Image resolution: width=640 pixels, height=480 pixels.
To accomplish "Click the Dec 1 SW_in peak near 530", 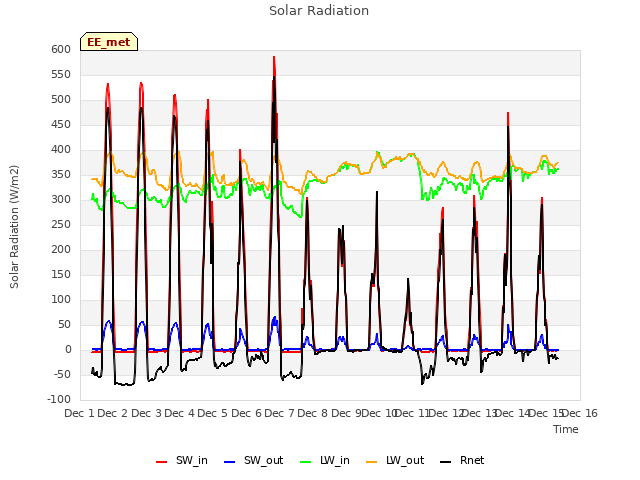I will click(x=108, y=84).
